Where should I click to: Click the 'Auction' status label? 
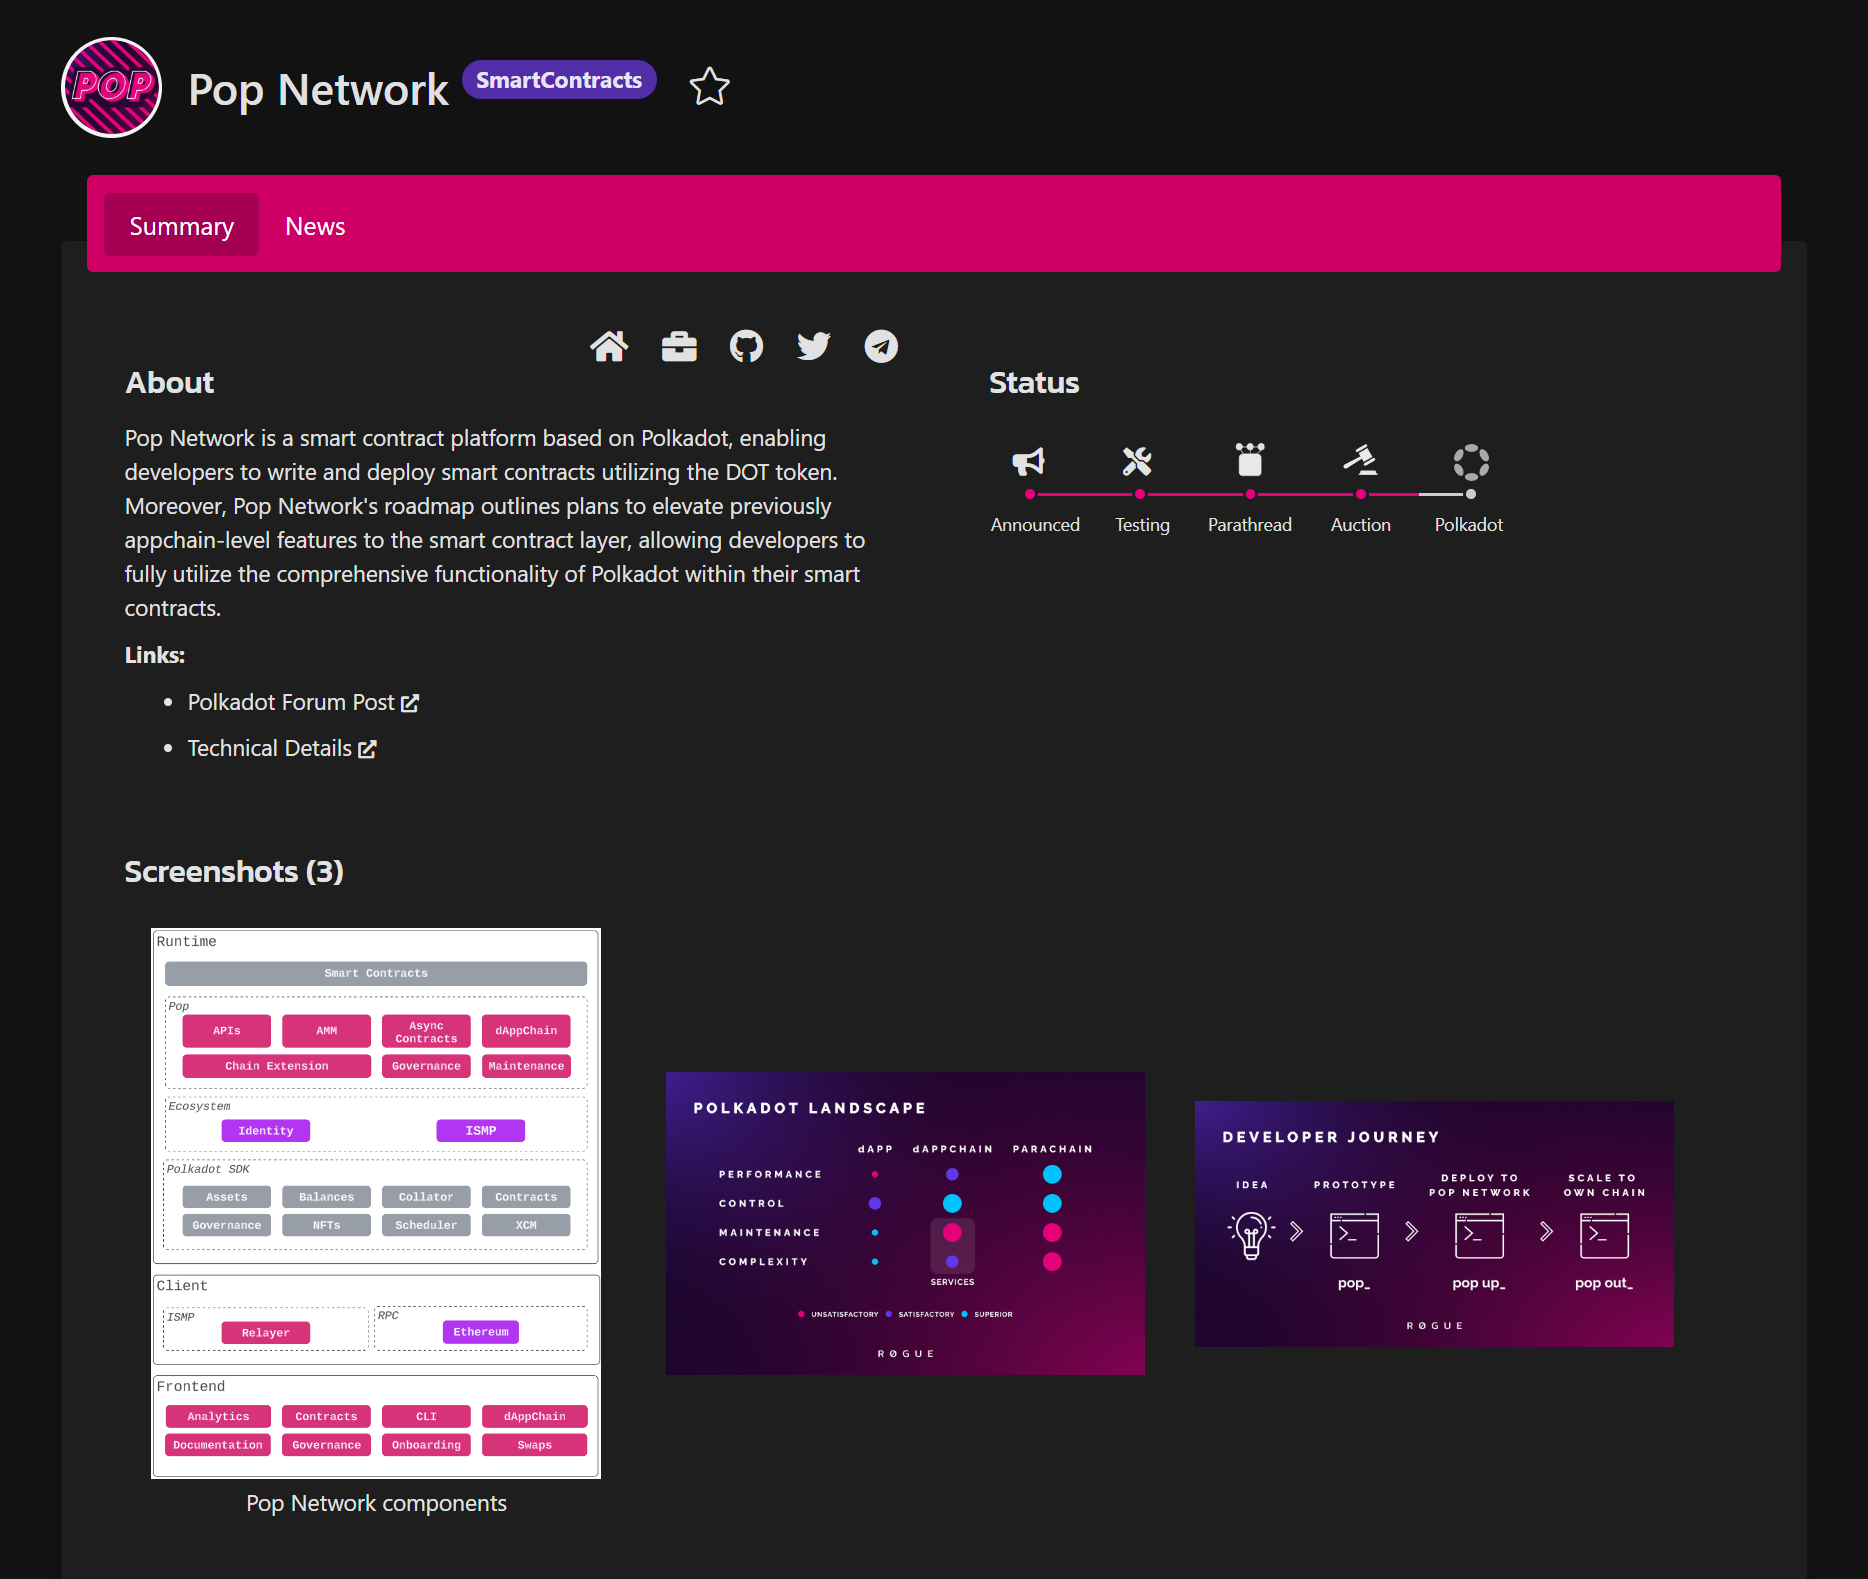(x=1361, y=525)
